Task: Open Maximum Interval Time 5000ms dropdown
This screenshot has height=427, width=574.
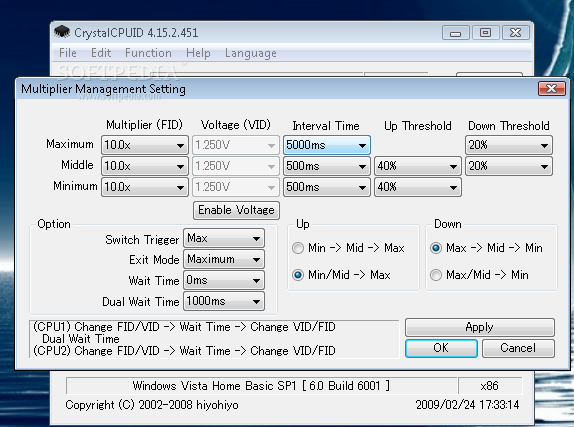Action: (327, 145)
